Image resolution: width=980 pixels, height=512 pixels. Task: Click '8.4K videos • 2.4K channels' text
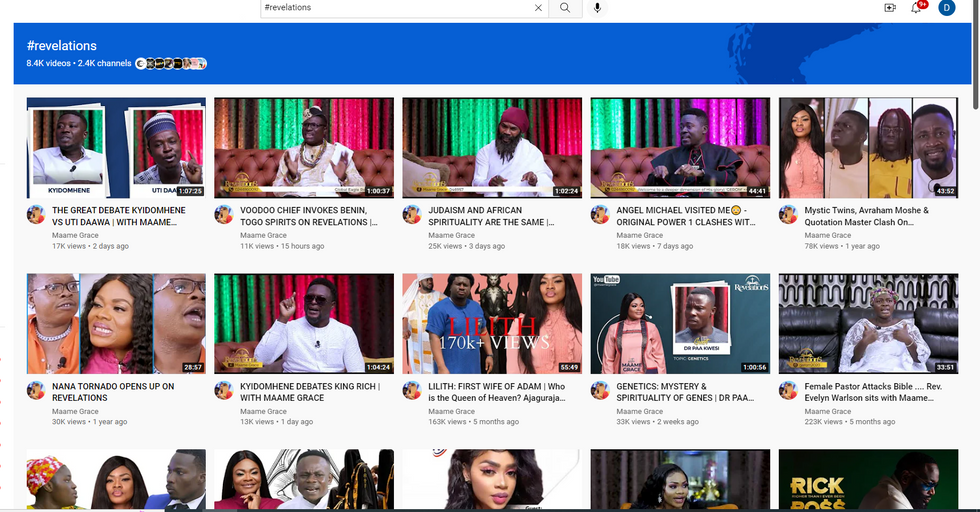(x=79, y=63)
